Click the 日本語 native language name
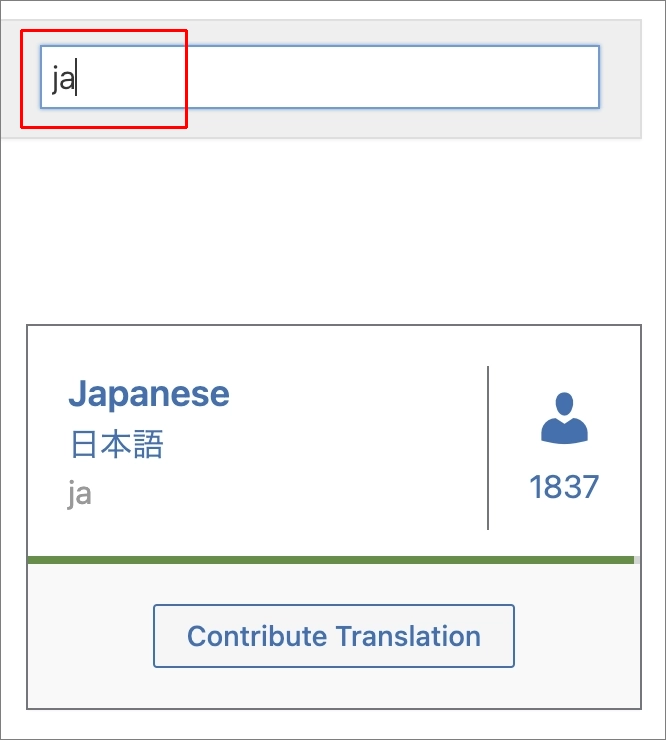666x740 pixels. click(x=117, y=444)
